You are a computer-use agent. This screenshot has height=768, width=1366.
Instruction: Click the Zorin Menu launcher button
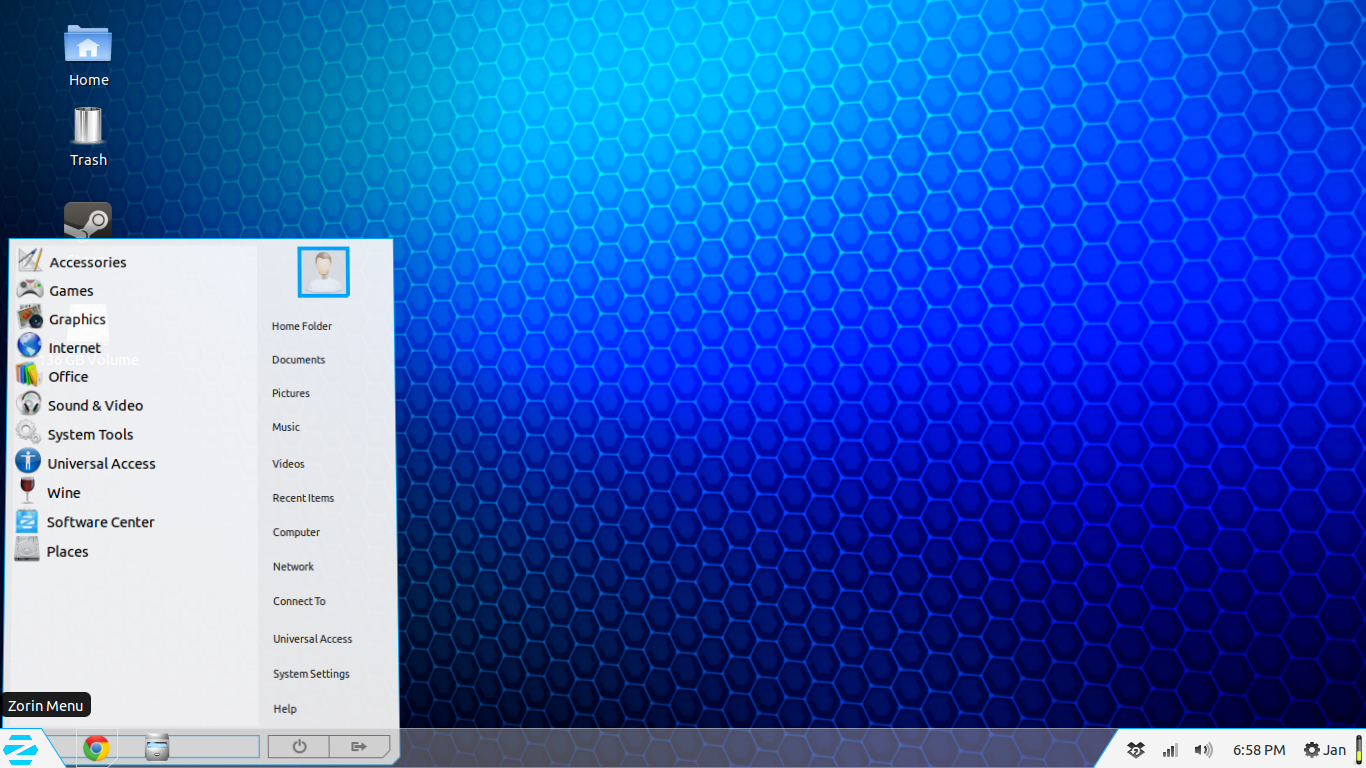point(22,748)
